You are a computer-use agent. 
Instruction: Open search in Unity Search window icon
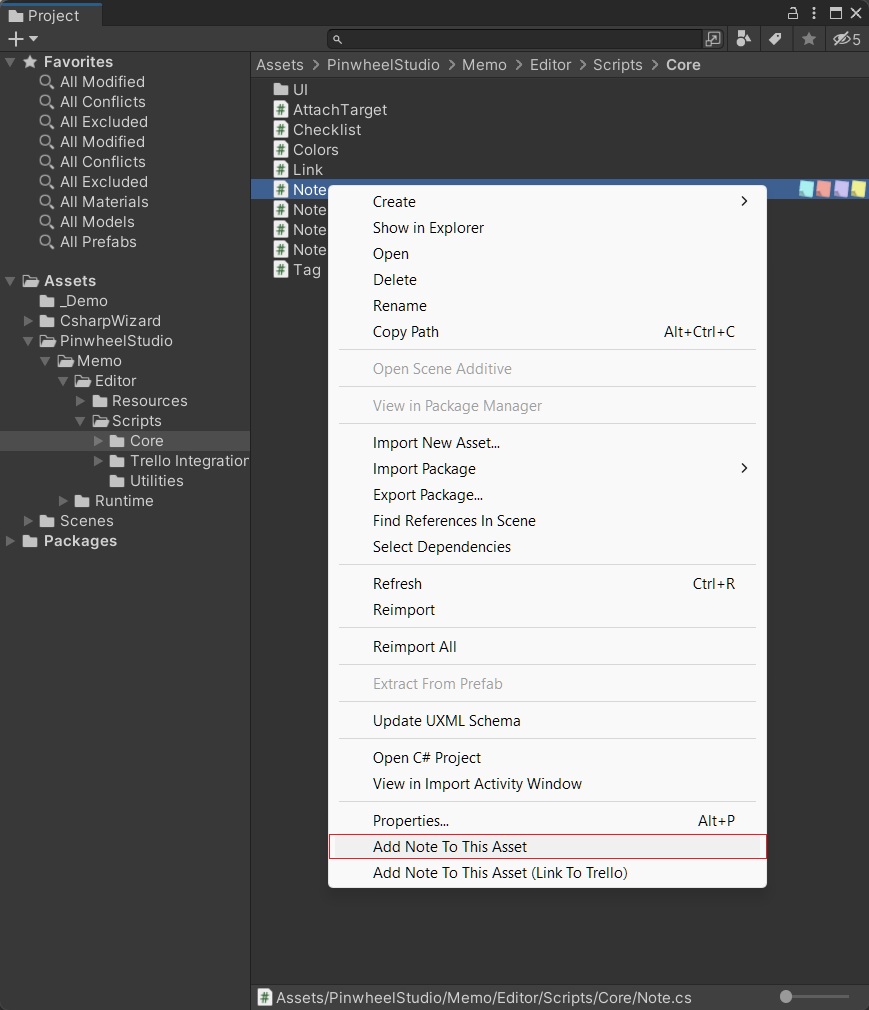pos(713,39)
